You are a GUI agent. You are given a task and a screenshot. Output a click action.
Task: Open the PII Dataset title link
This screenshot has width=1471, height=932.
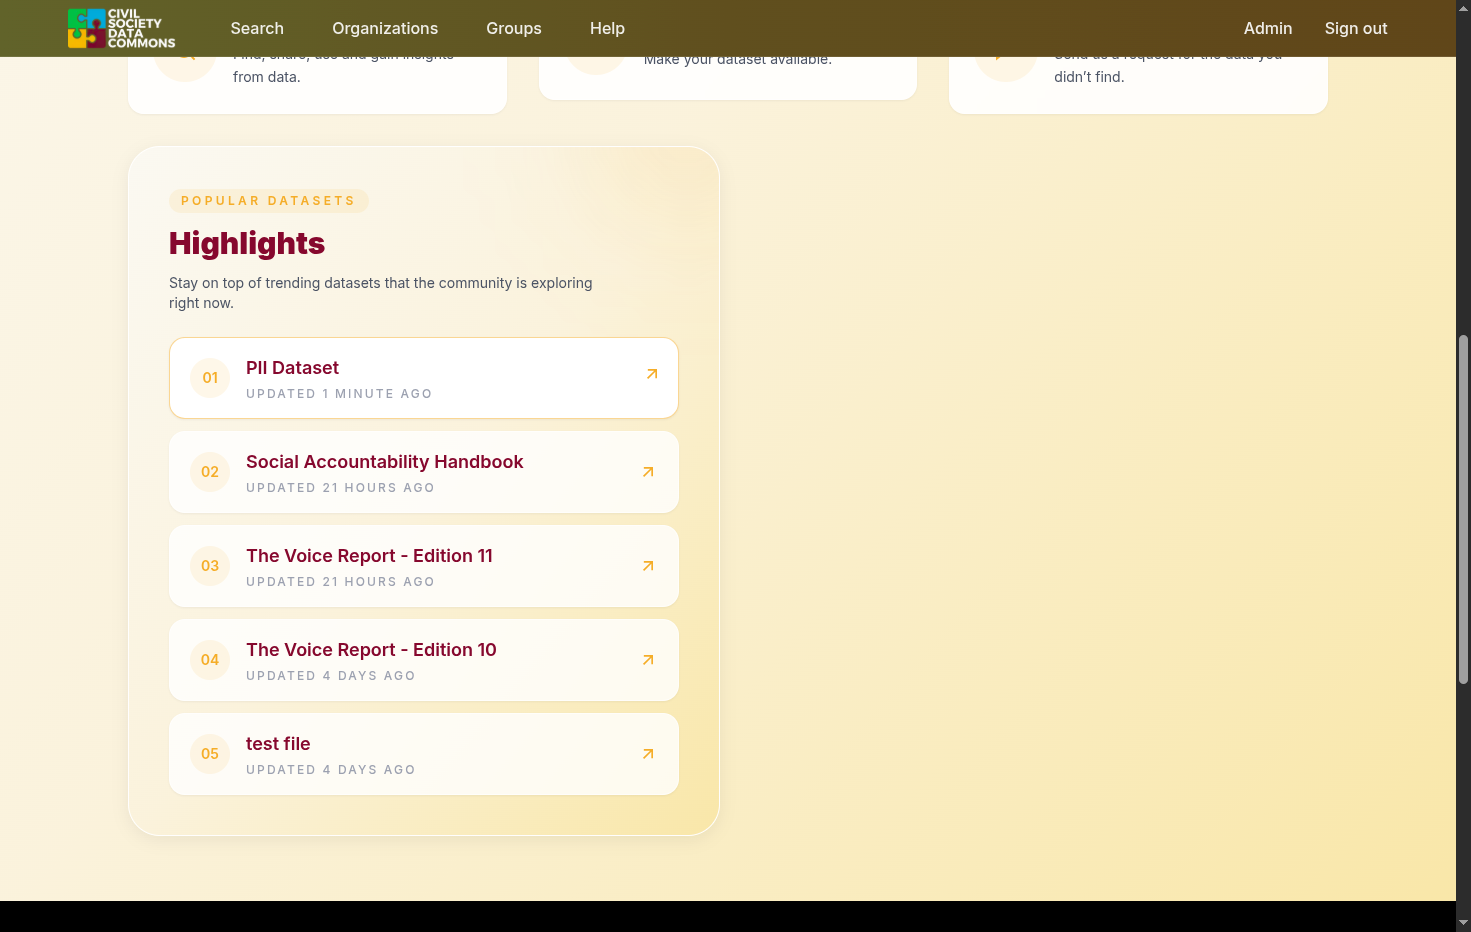point(292,368)
